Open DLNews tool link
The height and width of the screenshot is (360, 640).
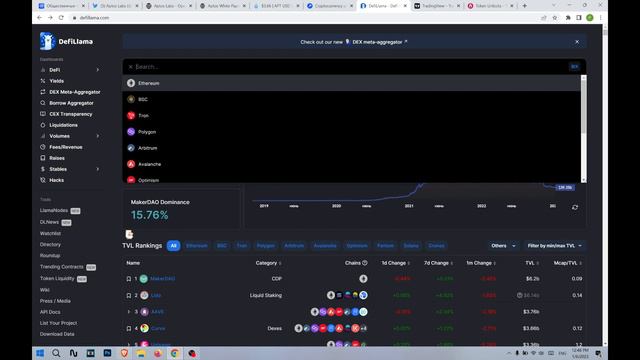[49, 222]
